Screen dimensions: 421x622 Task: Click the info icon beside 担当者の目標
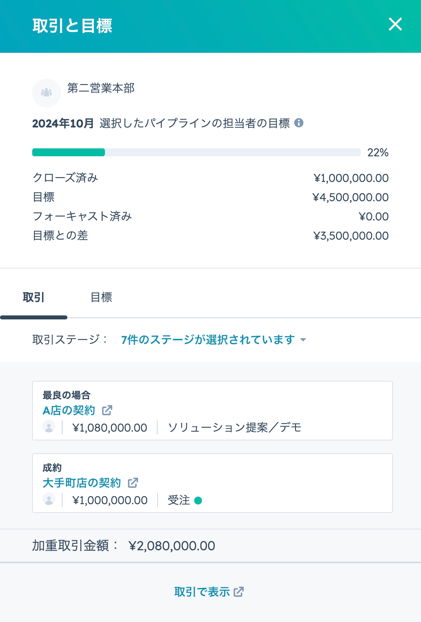pos(299,123)
